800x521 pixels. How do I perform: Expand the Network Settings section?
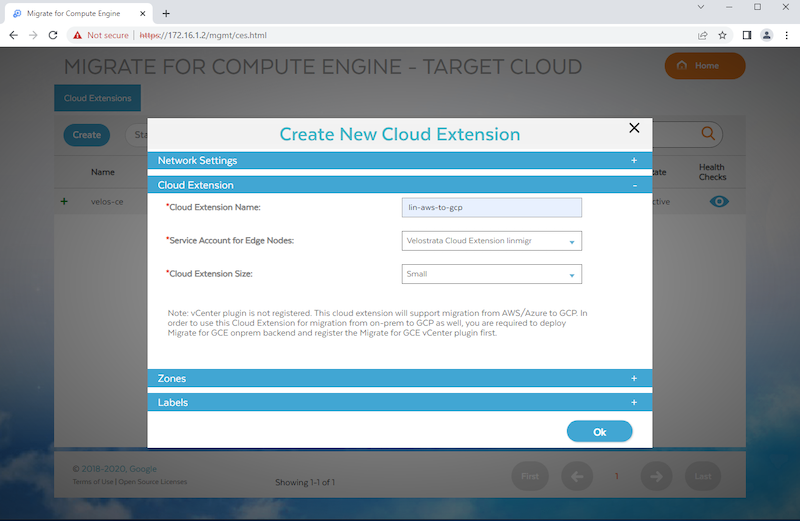pyautogui.click(x=633, y=160)
